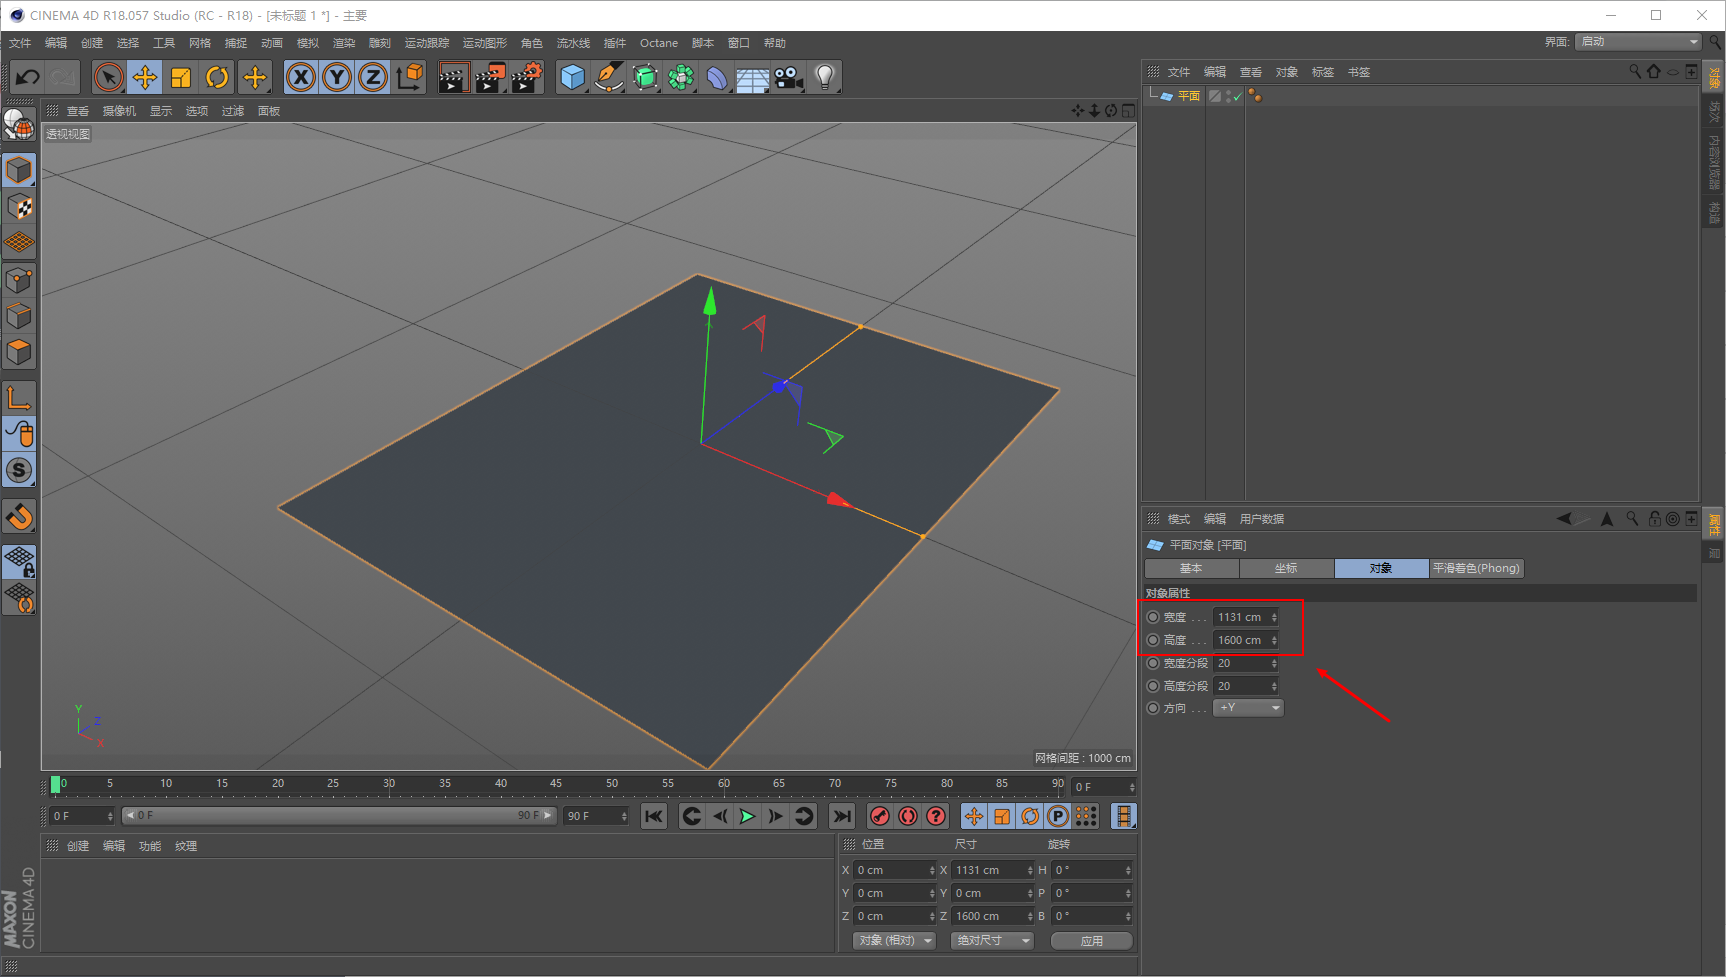Select the 平面 object in Object Manager
1726x977 pixels.
coord(1189,96)
